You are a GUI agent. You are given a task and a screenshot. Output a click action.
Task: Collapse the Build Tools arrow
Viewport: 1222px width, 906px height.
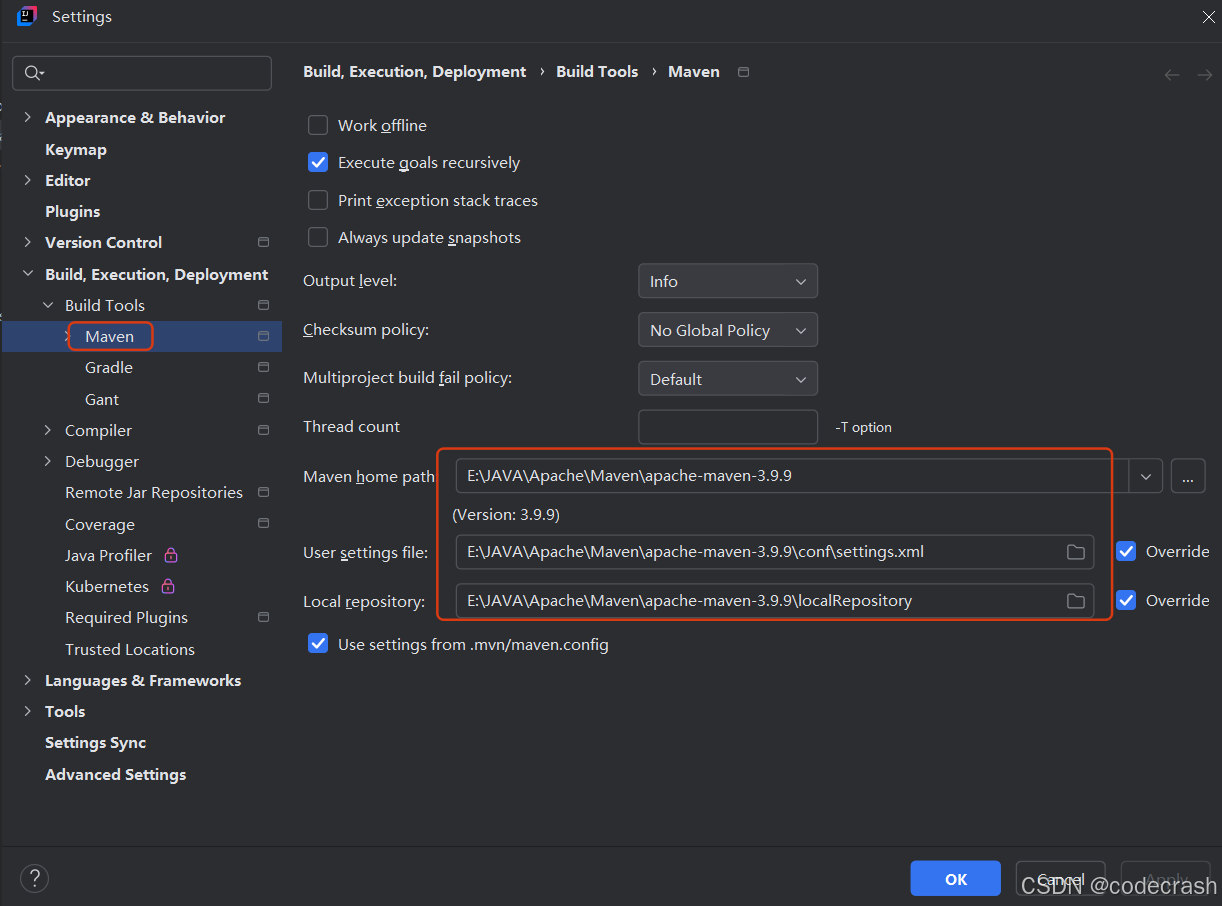click(48, 305)
